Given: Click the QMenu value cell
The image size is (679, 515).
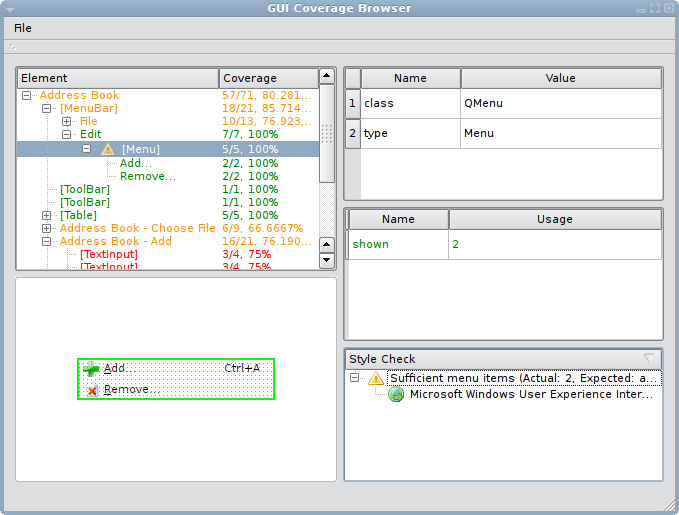Looking at the screenshot, I should click(x=560, y=103).
